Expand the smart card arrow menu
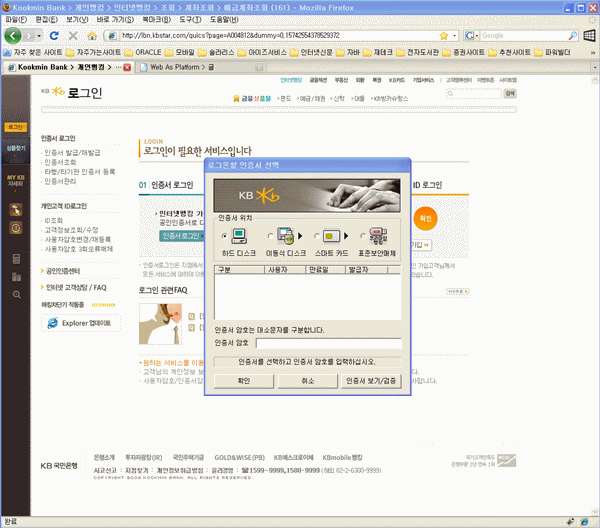The image size is (600, 528). click(x=346, y=236)
